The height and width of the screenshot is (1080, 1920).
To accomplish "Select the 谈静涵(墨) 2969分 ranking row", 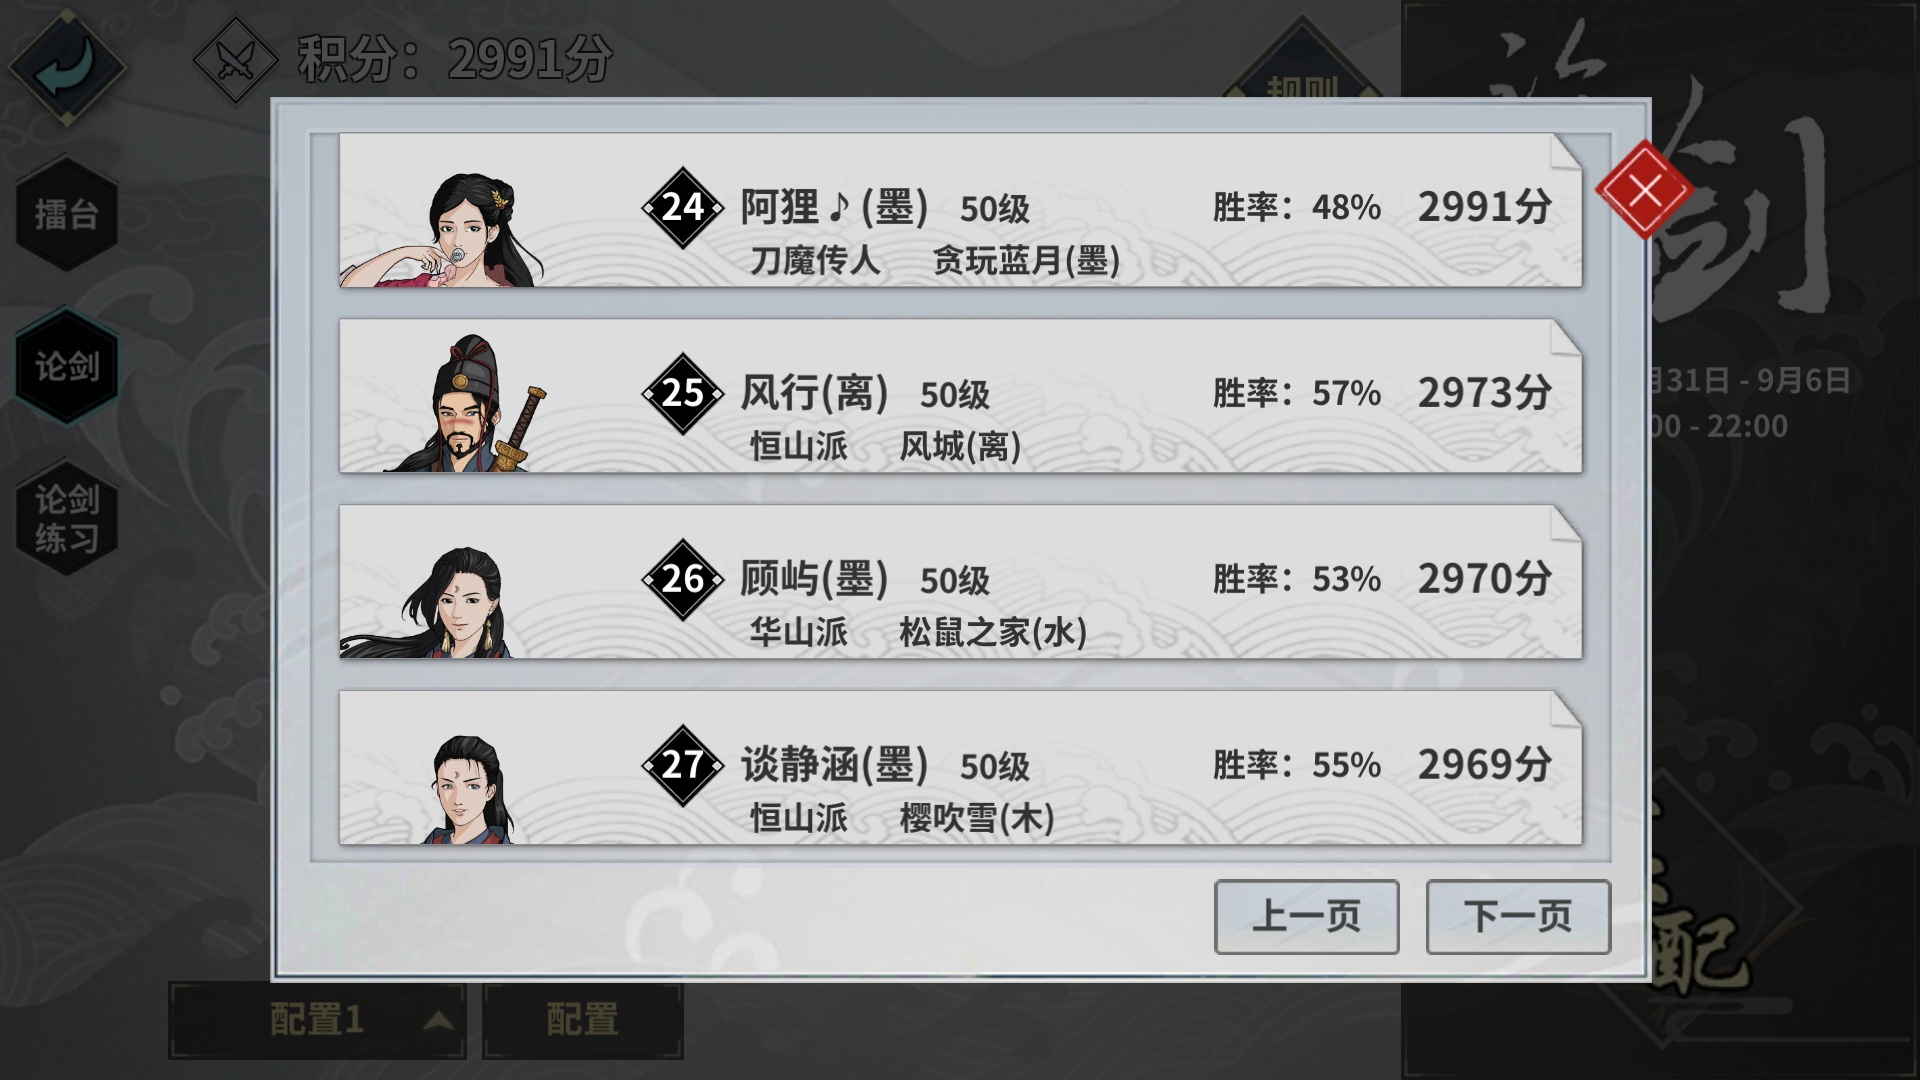I will pos(961,768).
